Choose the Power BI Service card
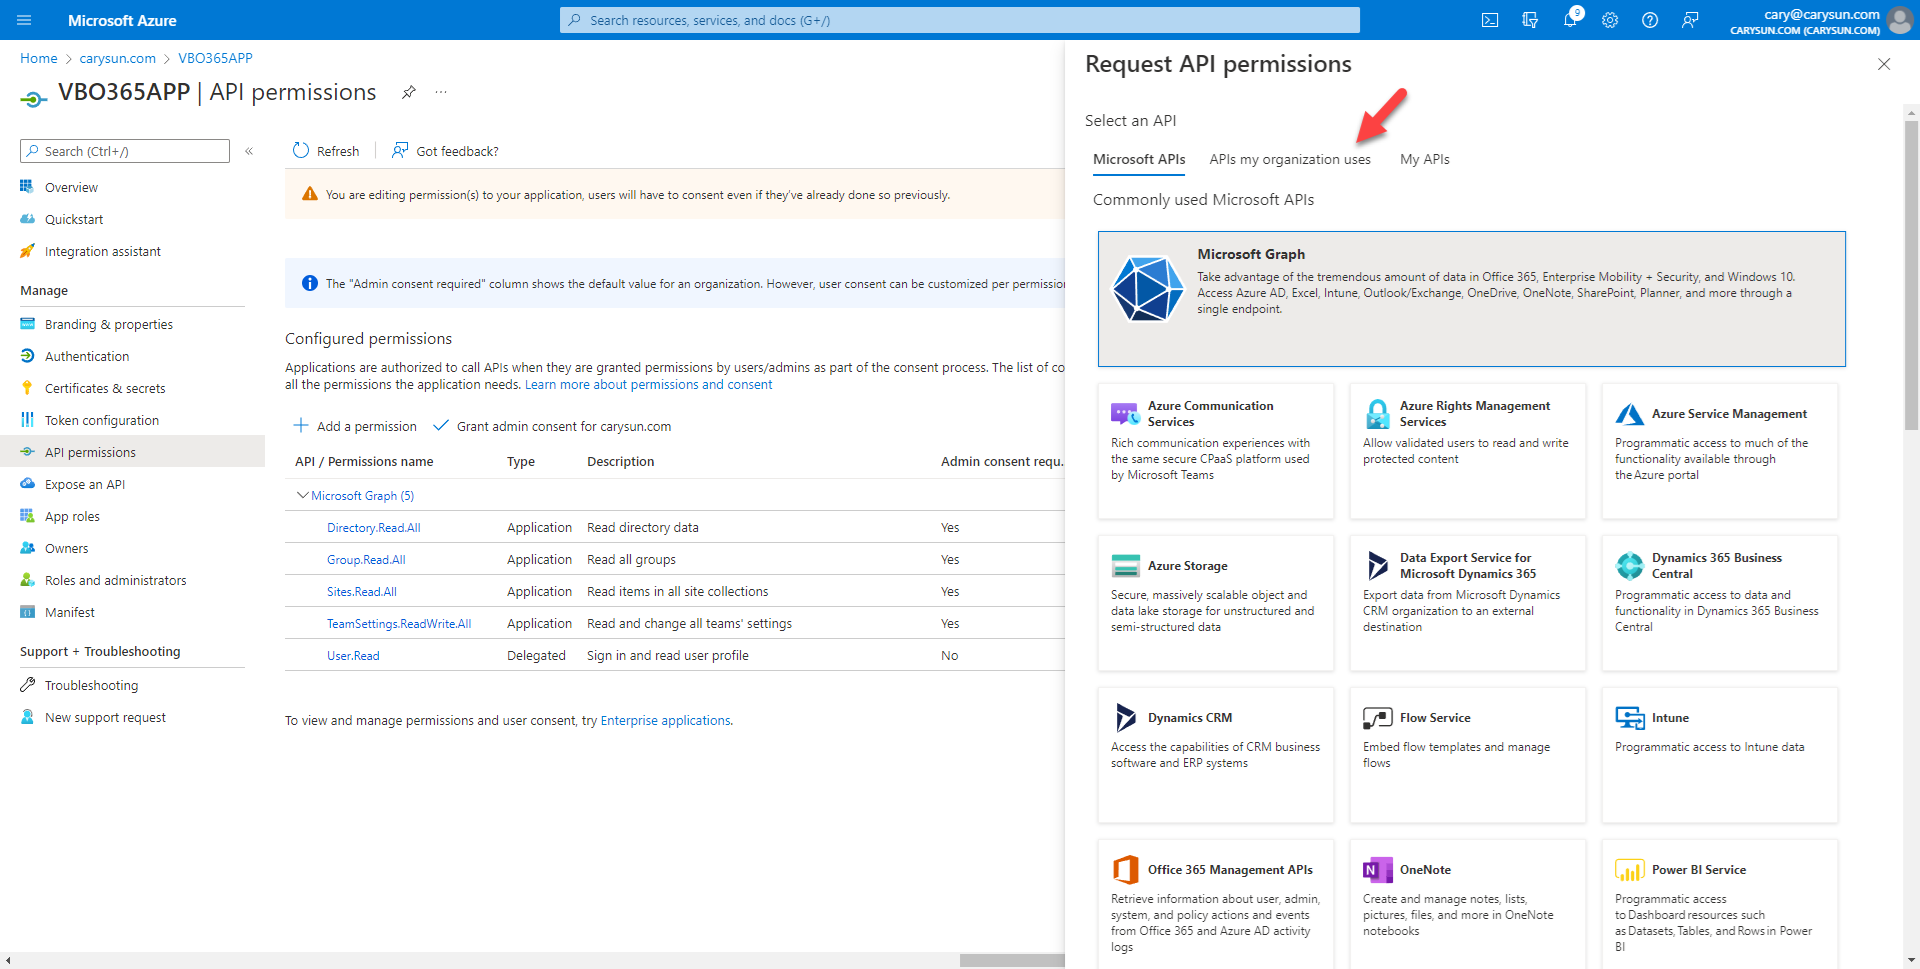Screen dimensions: 1920x969 [x=1720, y=904]
